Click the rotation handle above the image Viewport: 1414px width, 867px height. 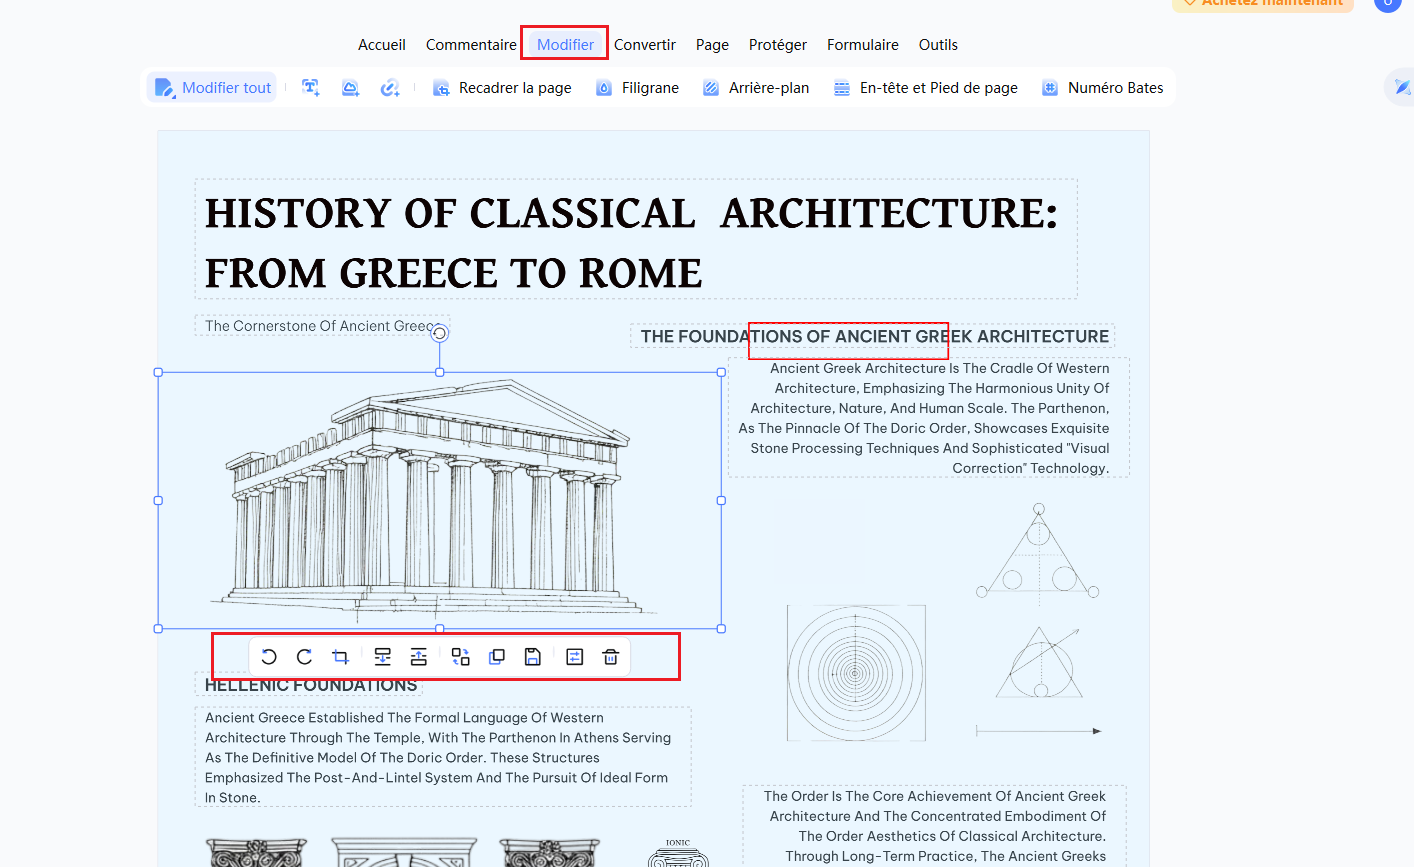pyautogui.click(x=439, y=334)
